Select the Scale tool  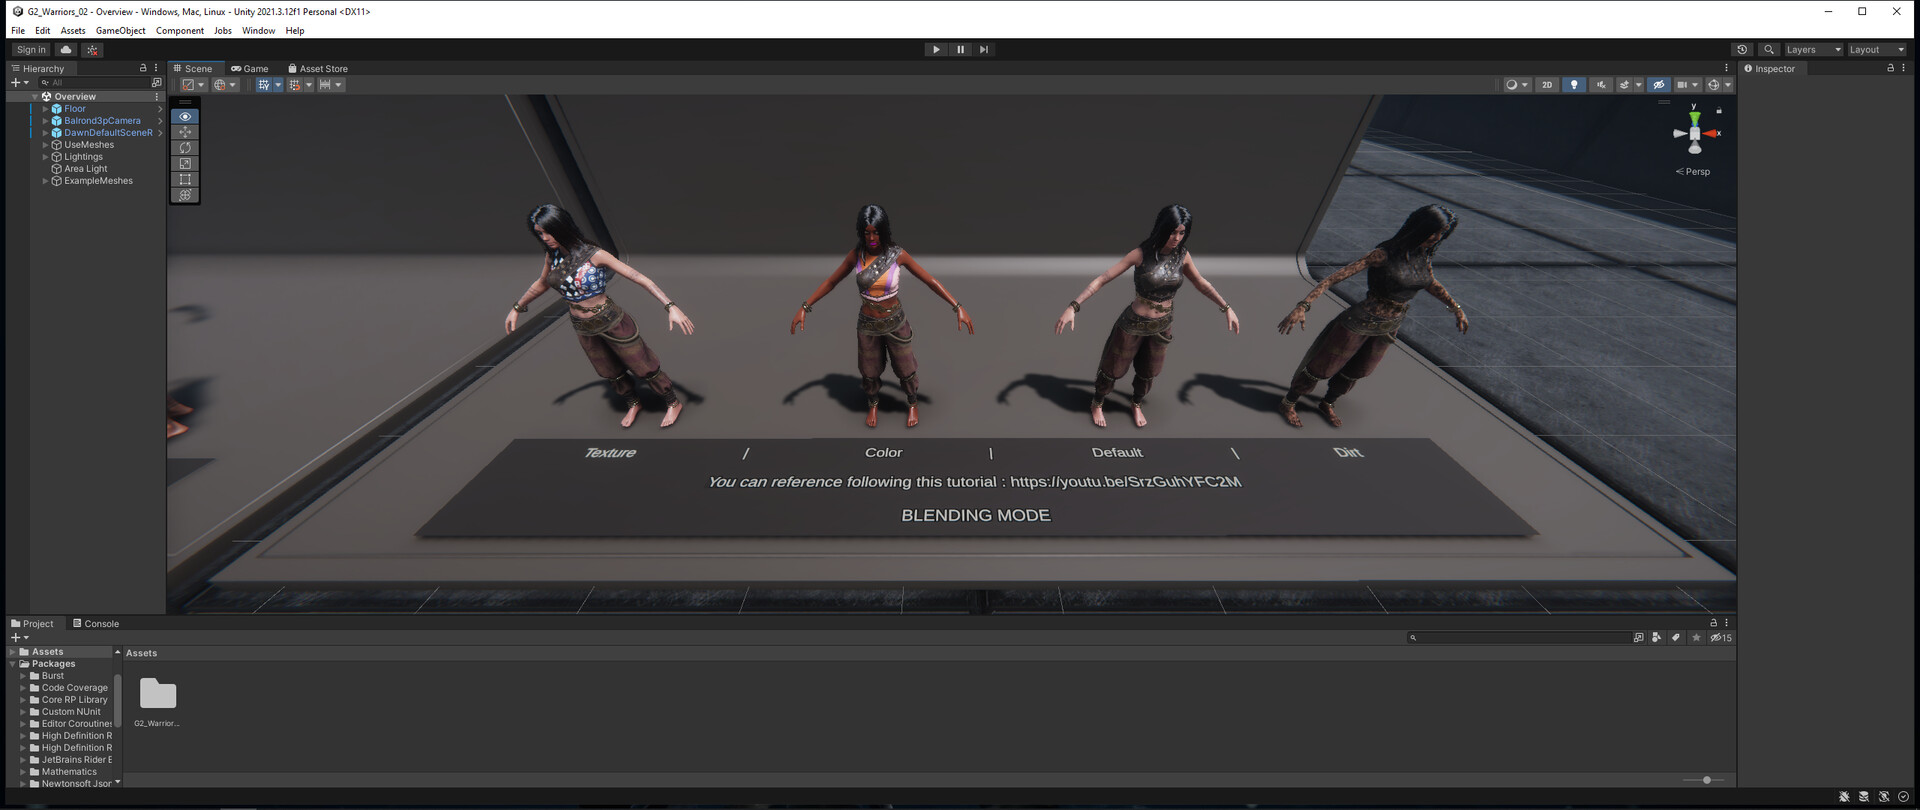click(185, 163)
